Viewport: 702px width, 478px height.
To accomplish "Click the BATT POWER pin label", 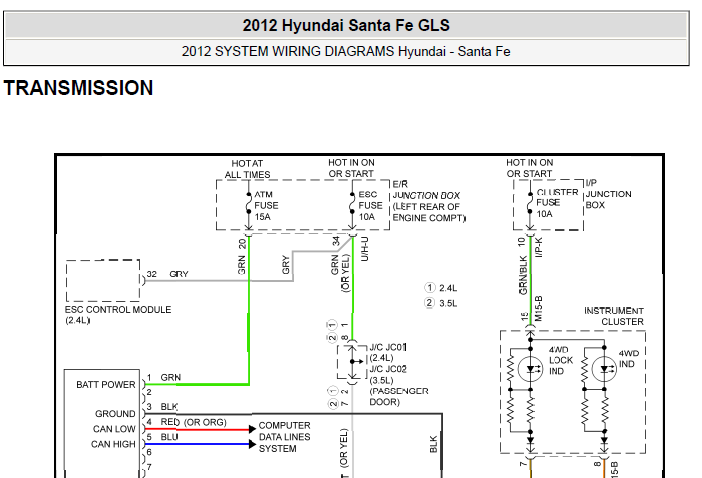I will 106,385.
